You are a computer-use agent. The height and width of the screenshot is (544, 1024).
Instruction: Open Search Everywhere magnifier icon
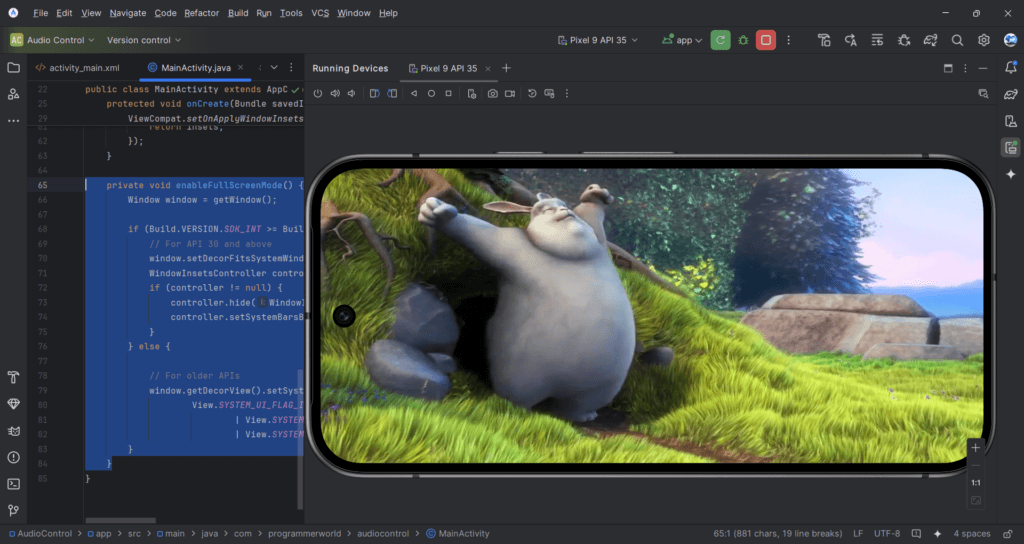957,40
